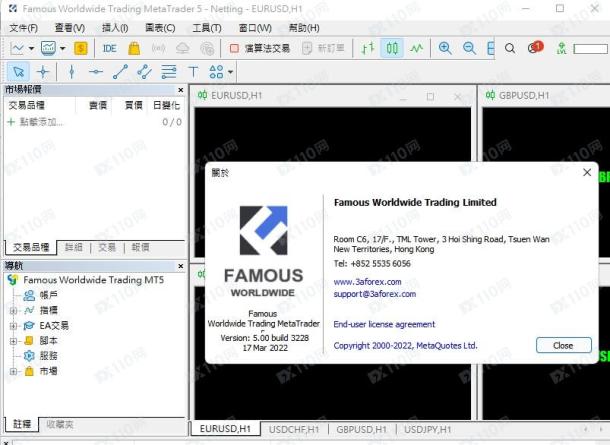This screenshot has width=610, height=445.
Task: Select the crosshair tool
Action: [43, 72]
